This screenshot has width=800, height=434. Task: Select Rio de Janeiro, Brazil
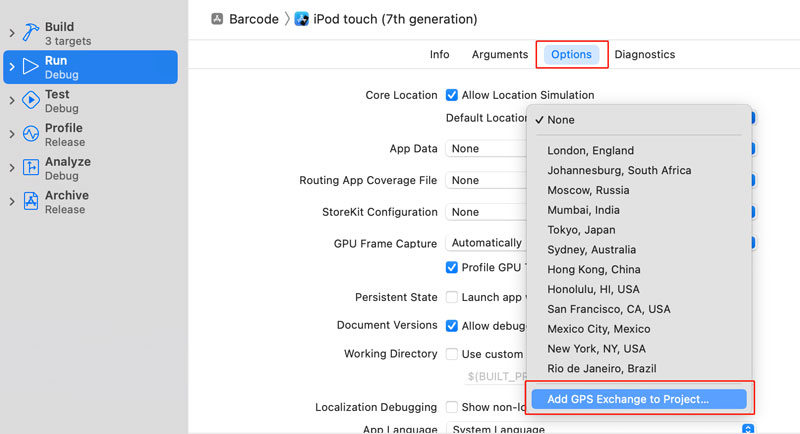(x=639, y=369)
